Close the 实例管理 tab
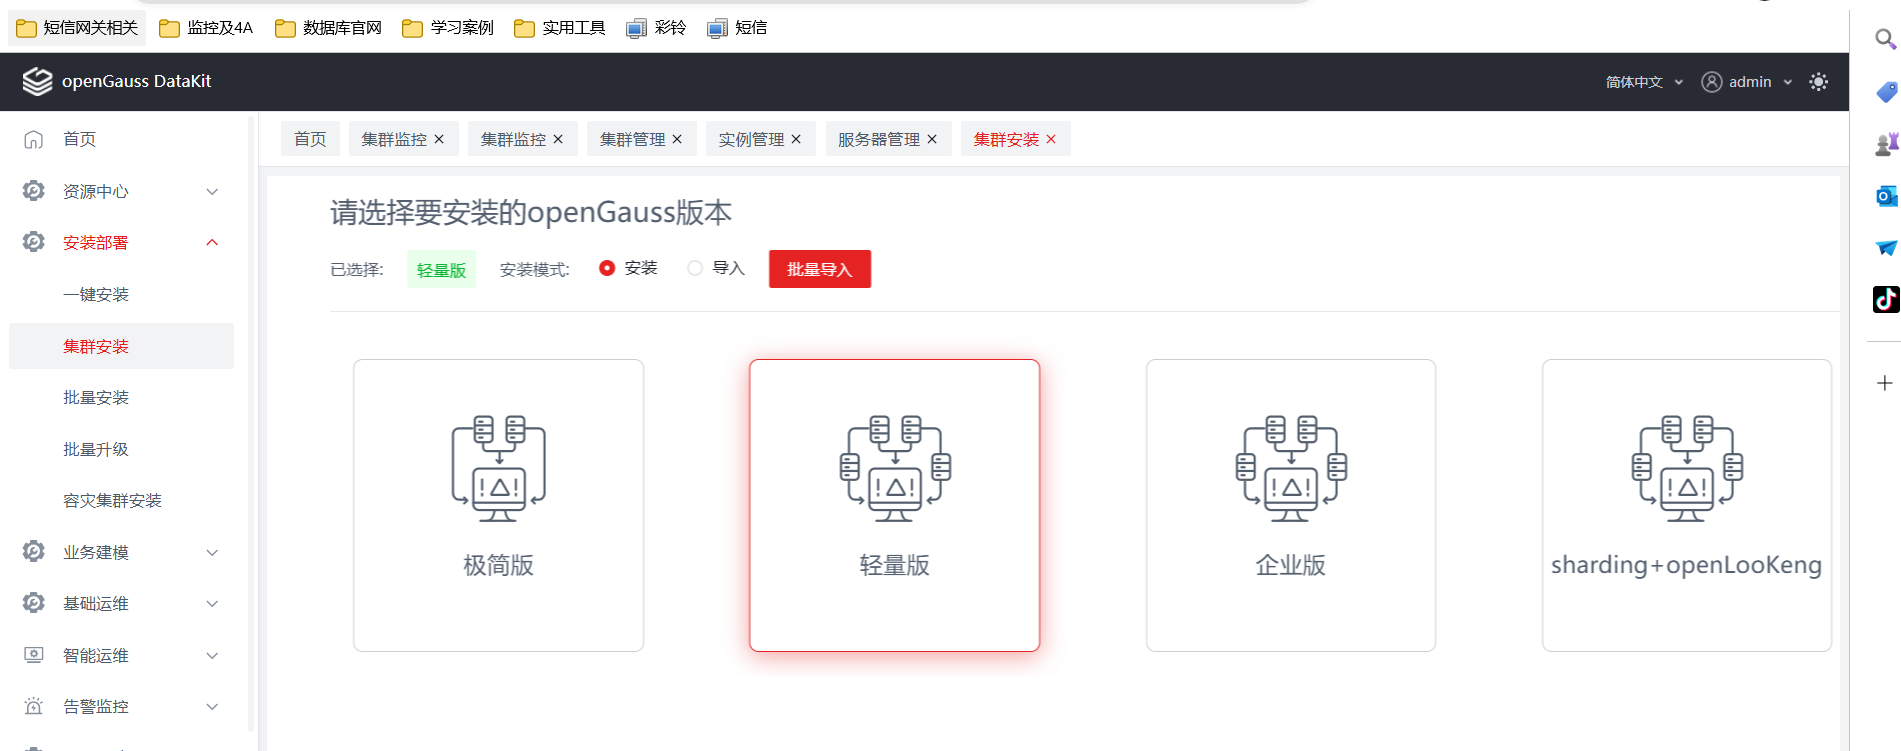This screenshot has width=1901, height=751. (796, 139)
